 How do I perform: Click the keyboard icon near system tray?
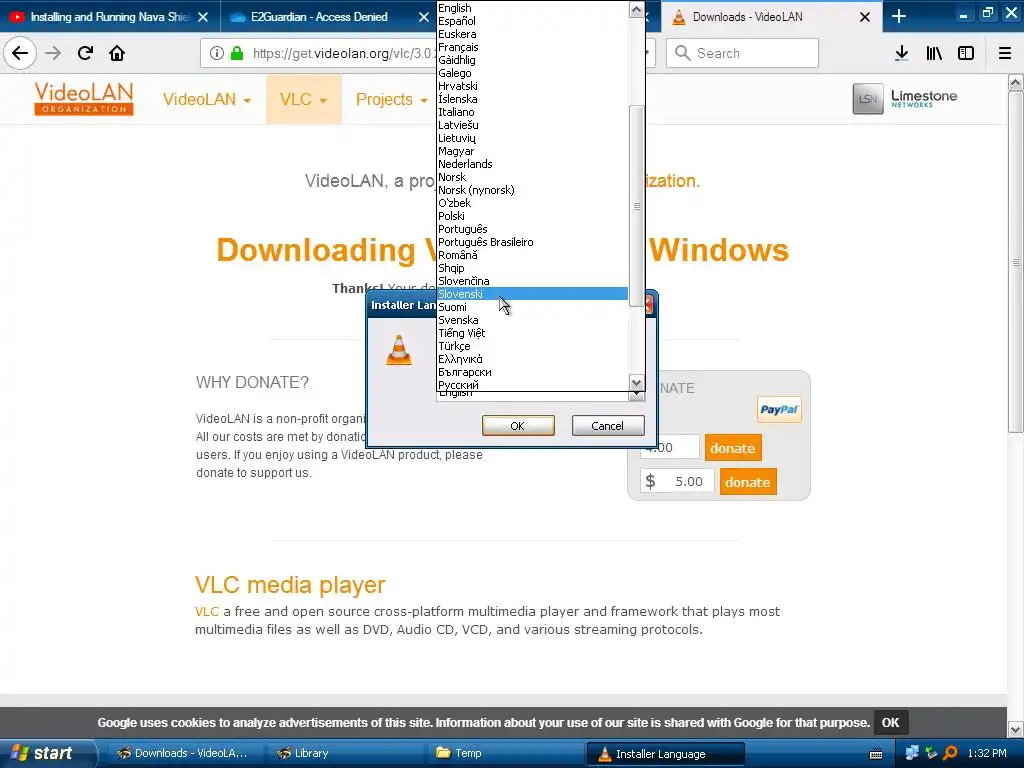876,754
